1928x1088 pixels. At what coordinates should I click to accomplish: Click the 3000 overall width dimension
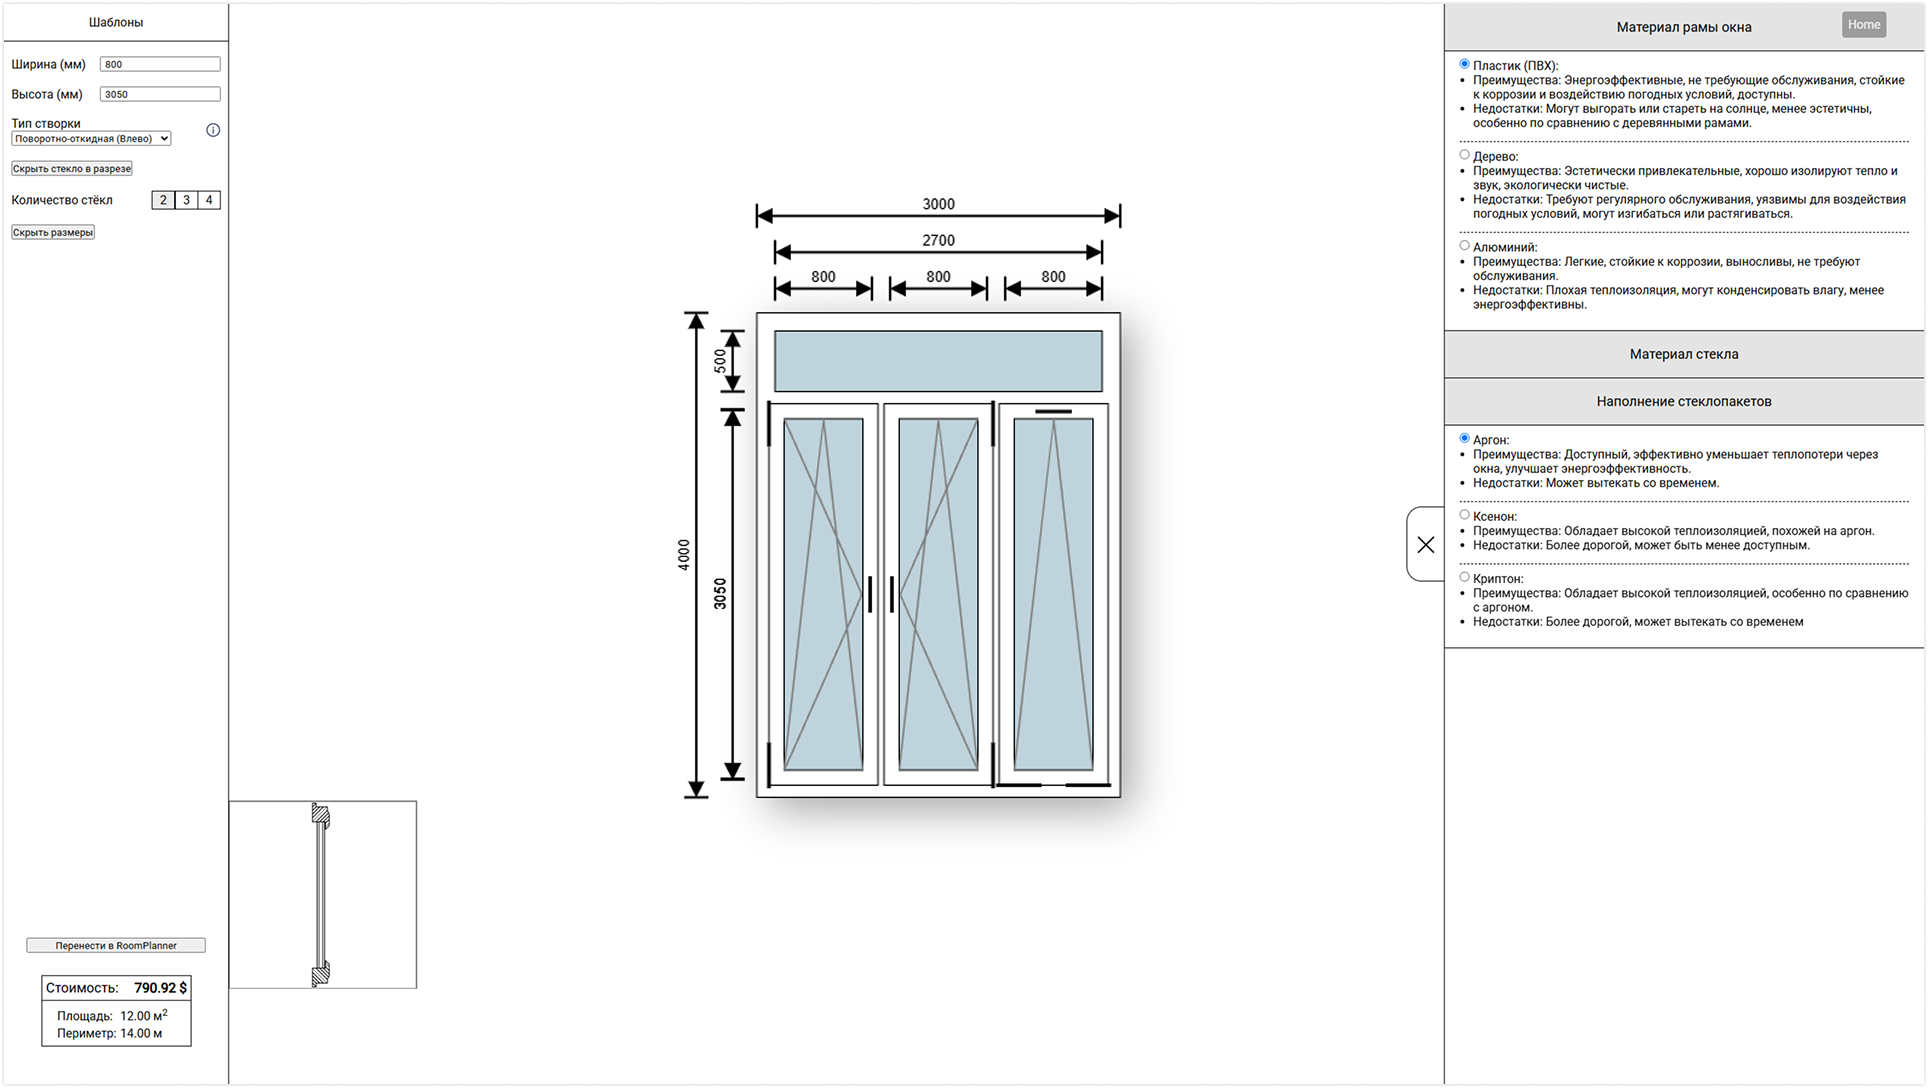tap(938, 204)
